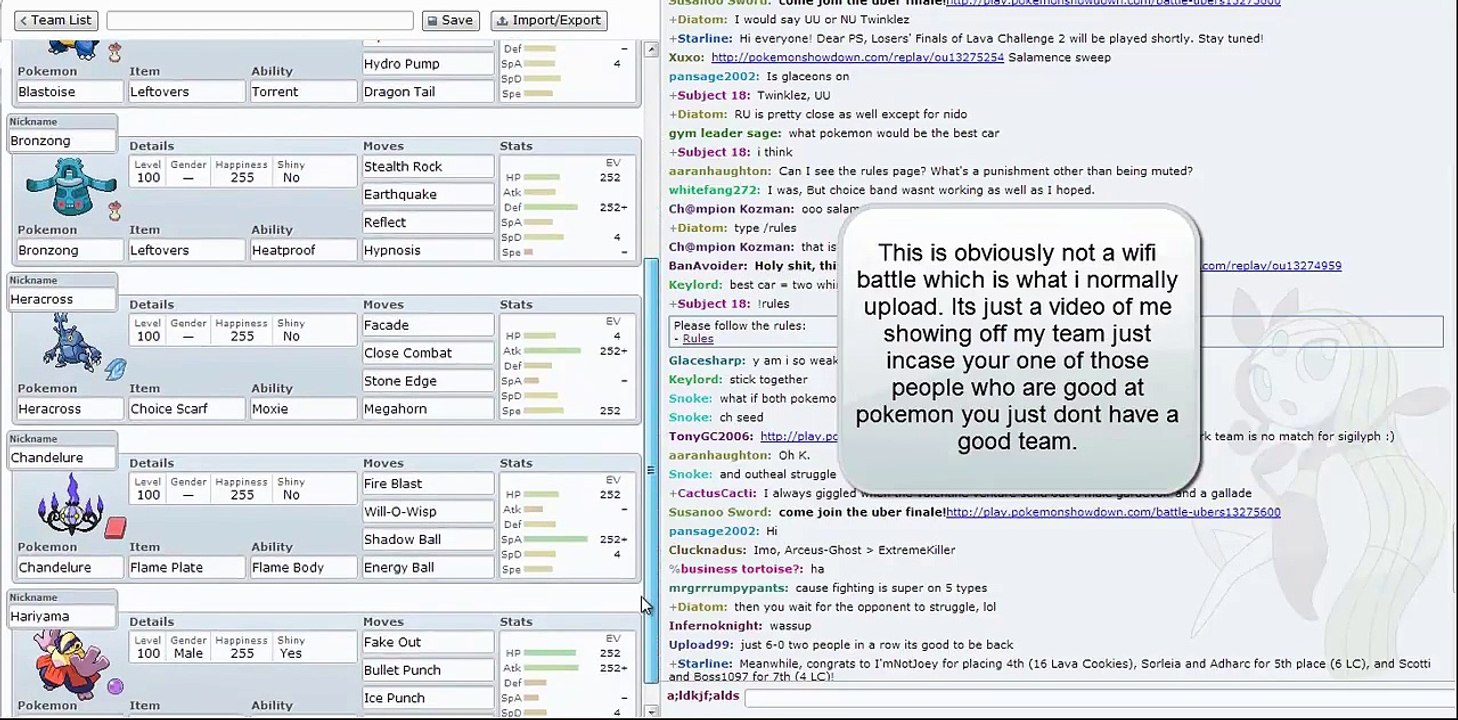Screen dimensions: 1458x720
Task: Select Hariyama's Fake Out move
Action: pyautogui.click(x=428, y=643)
